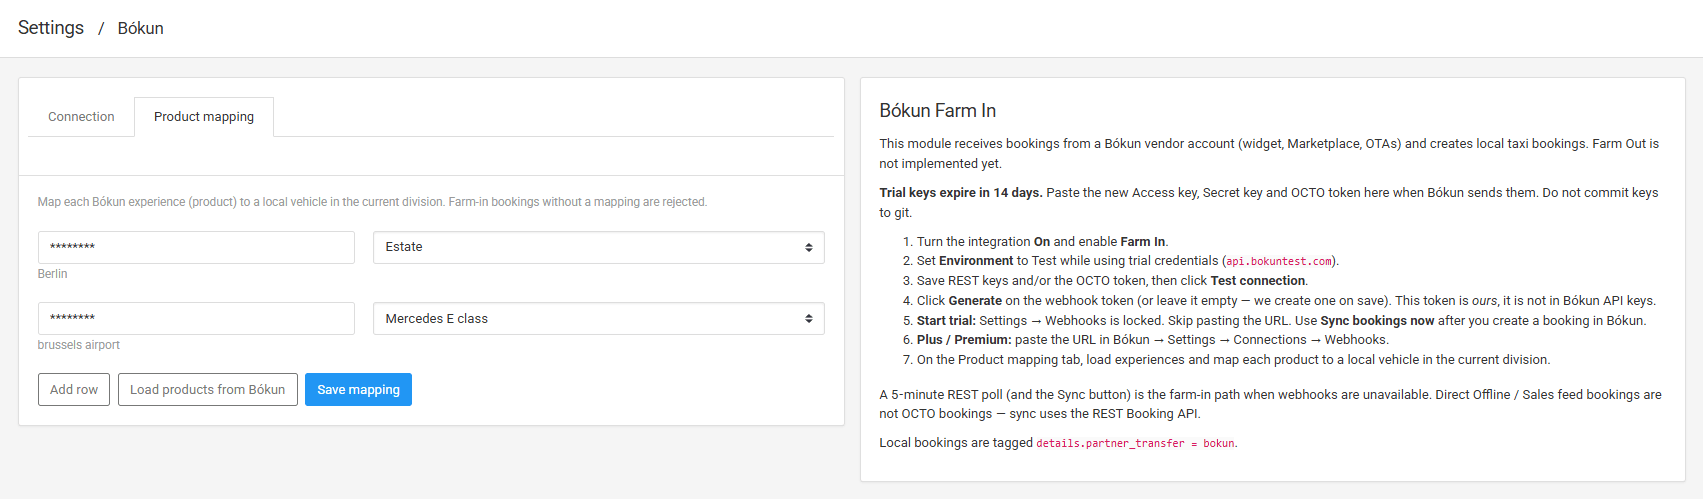Click the arrow icon on the Estate selector

point(809,247)
